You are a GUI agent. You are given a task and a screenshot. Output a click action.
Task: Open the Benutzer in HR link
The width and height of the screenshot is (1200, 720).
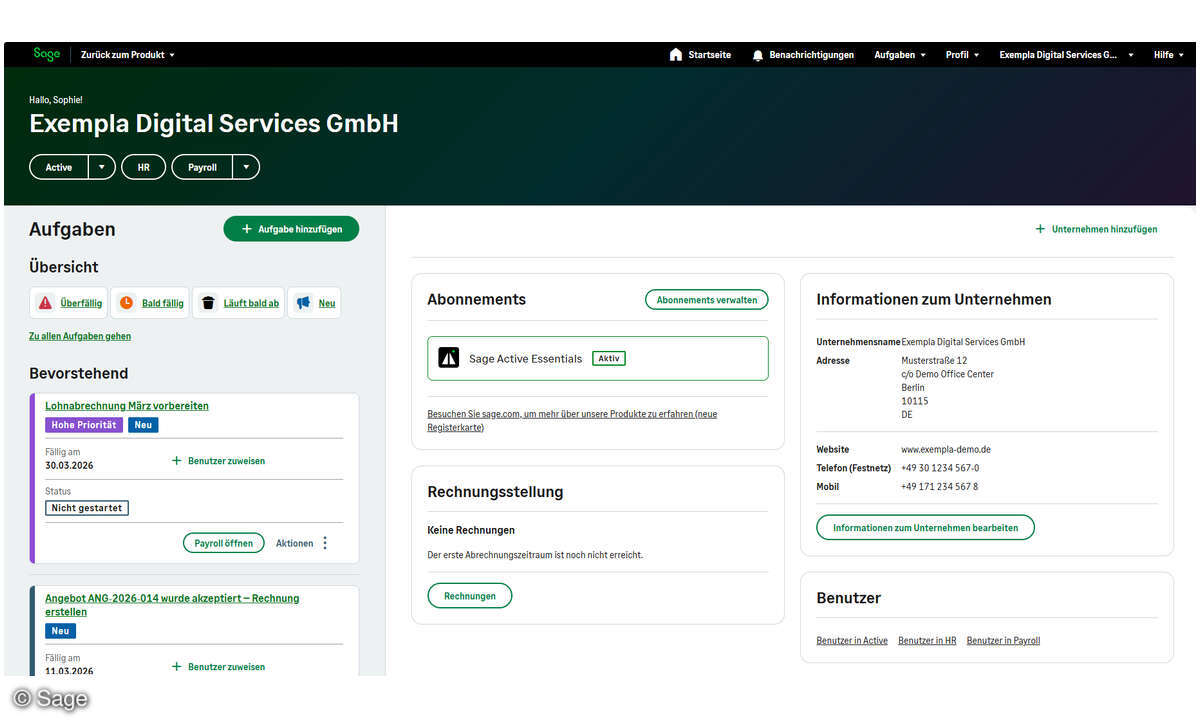[927, 640]
